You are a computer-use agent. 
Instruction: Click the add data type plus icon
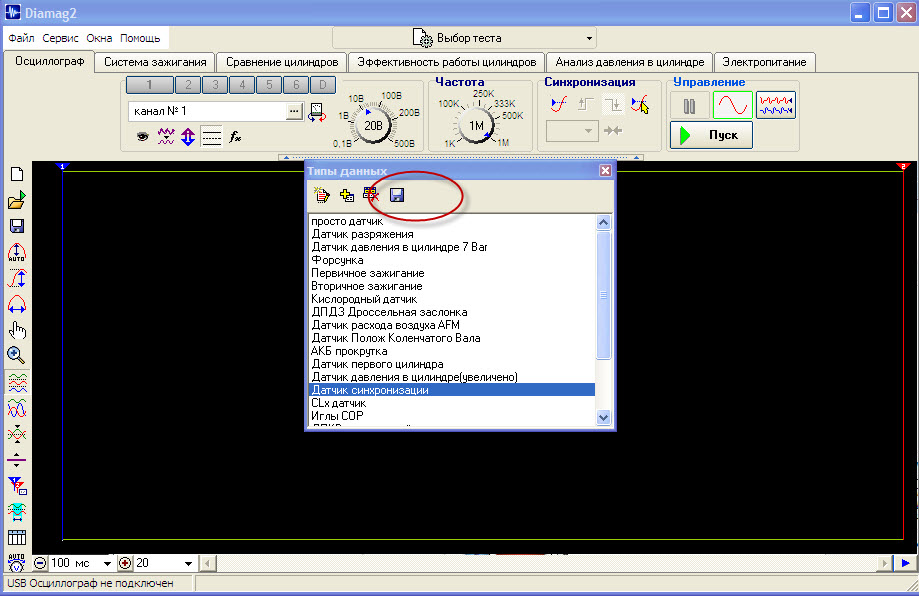click(x=347, y=195)
